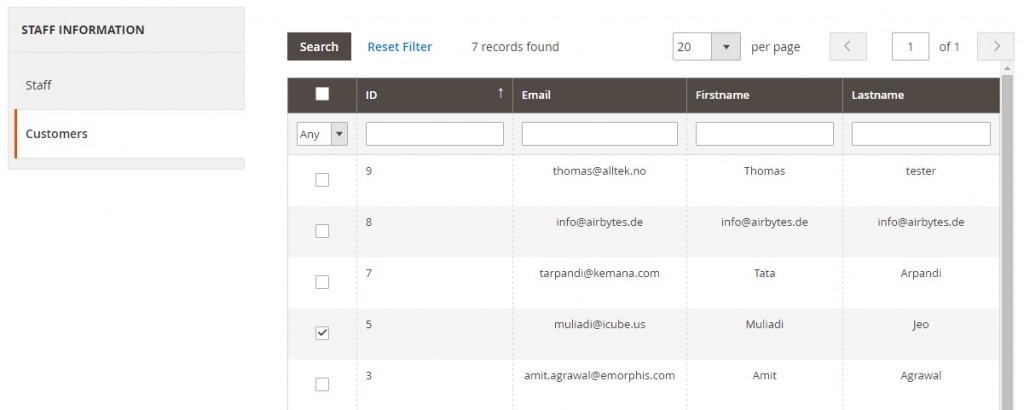Open the 20 per page dropdown
1024x410 pixels.
(707, 47)
